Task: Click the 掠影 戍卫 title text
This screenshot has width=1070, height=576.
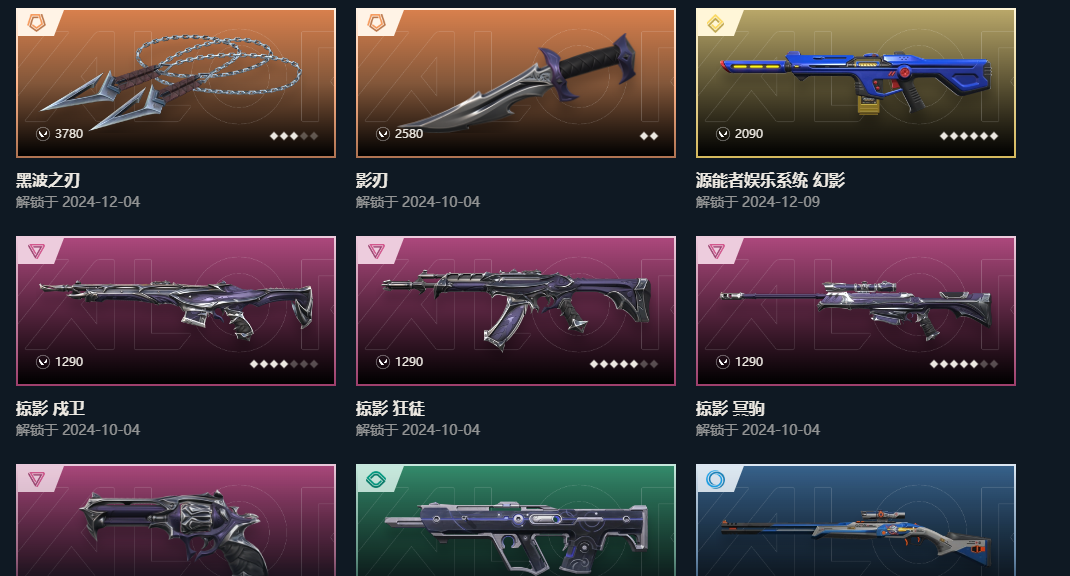Action: (50, 408)
